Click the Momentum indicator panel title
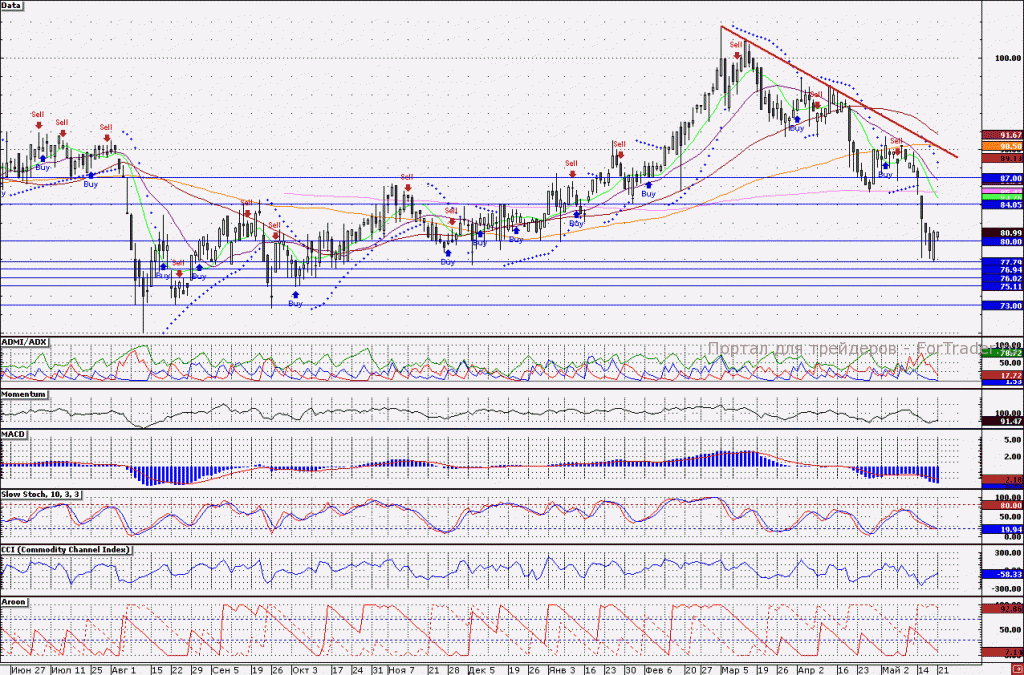 click(24, 394)
